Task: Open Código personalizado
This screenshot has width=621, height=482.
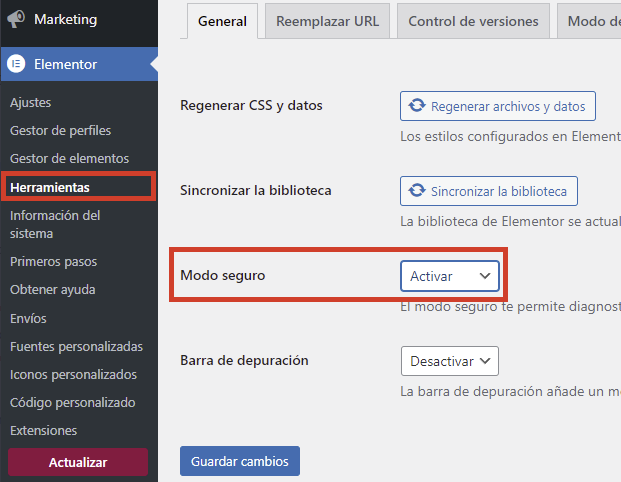Action: pos(72,403)
